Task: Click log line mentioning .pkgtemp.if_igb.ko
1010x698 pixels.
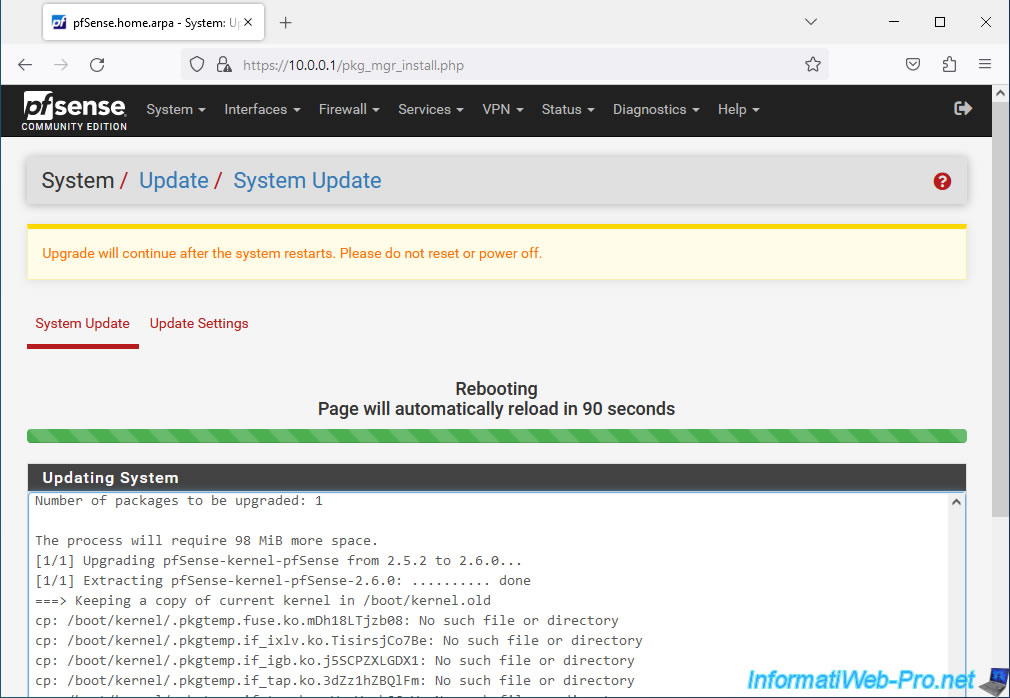Action: 335,660
